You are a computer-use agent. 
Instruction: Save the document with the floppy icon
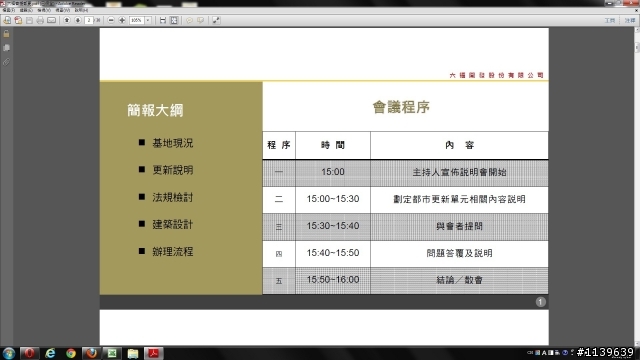click(29, 20)
